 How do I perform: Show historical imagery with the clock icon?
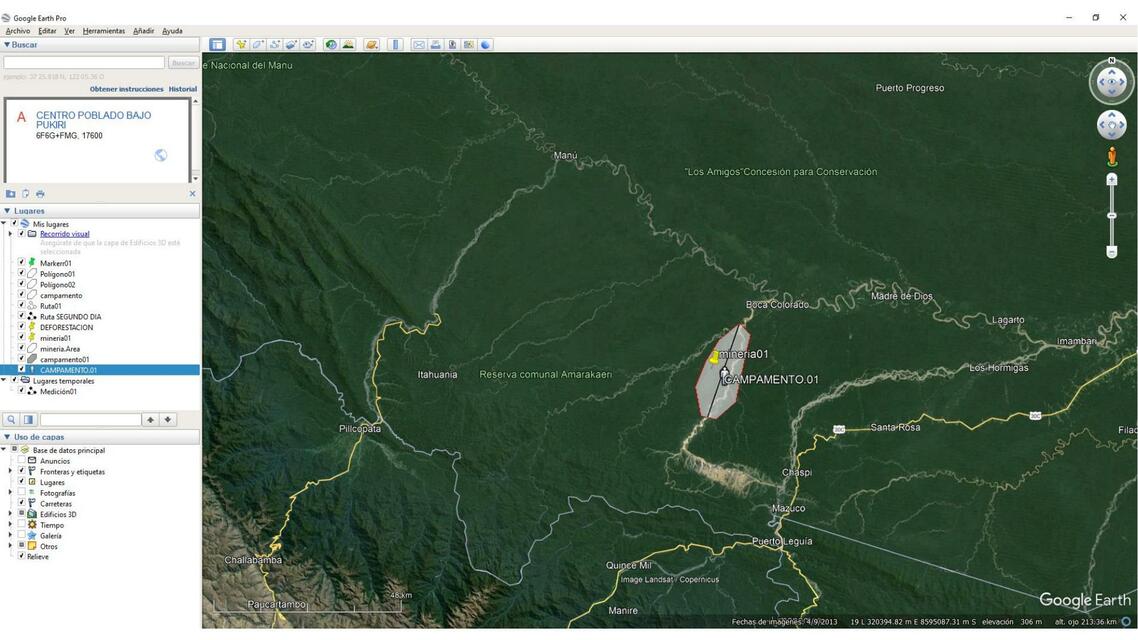coord(331,45)
